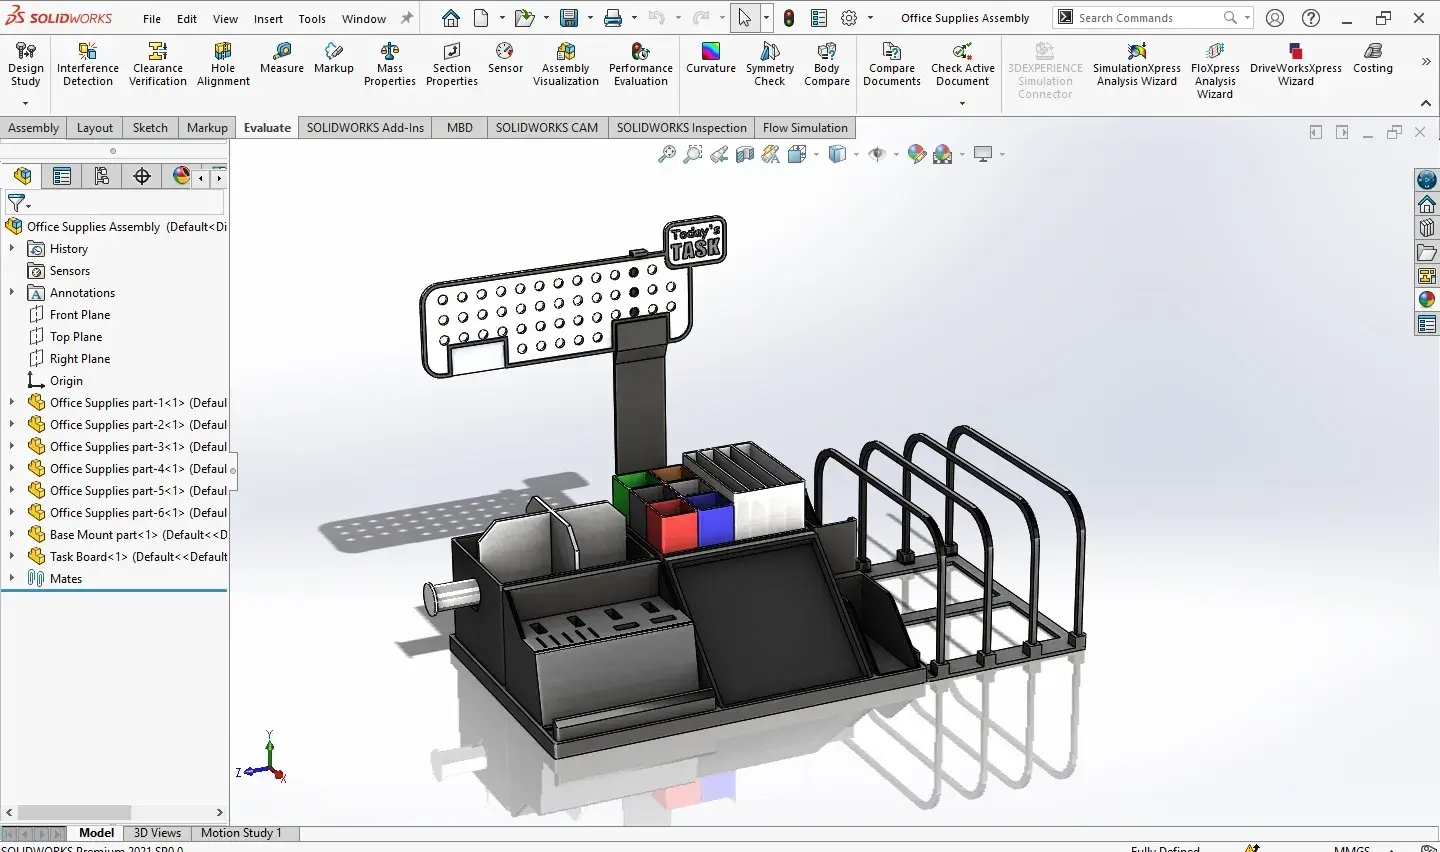Expand the Annotations node

[12, 293]
